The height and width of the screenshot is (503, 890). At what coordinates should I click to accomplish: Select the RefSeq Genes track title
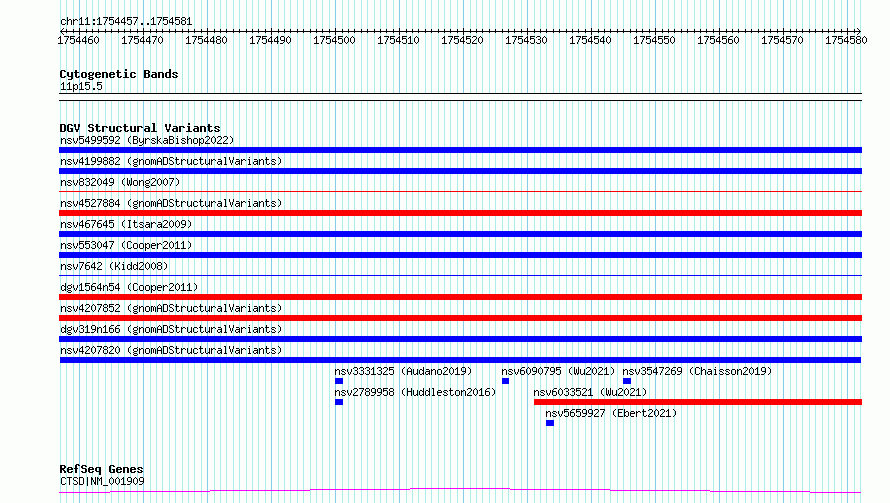(102, 470)
